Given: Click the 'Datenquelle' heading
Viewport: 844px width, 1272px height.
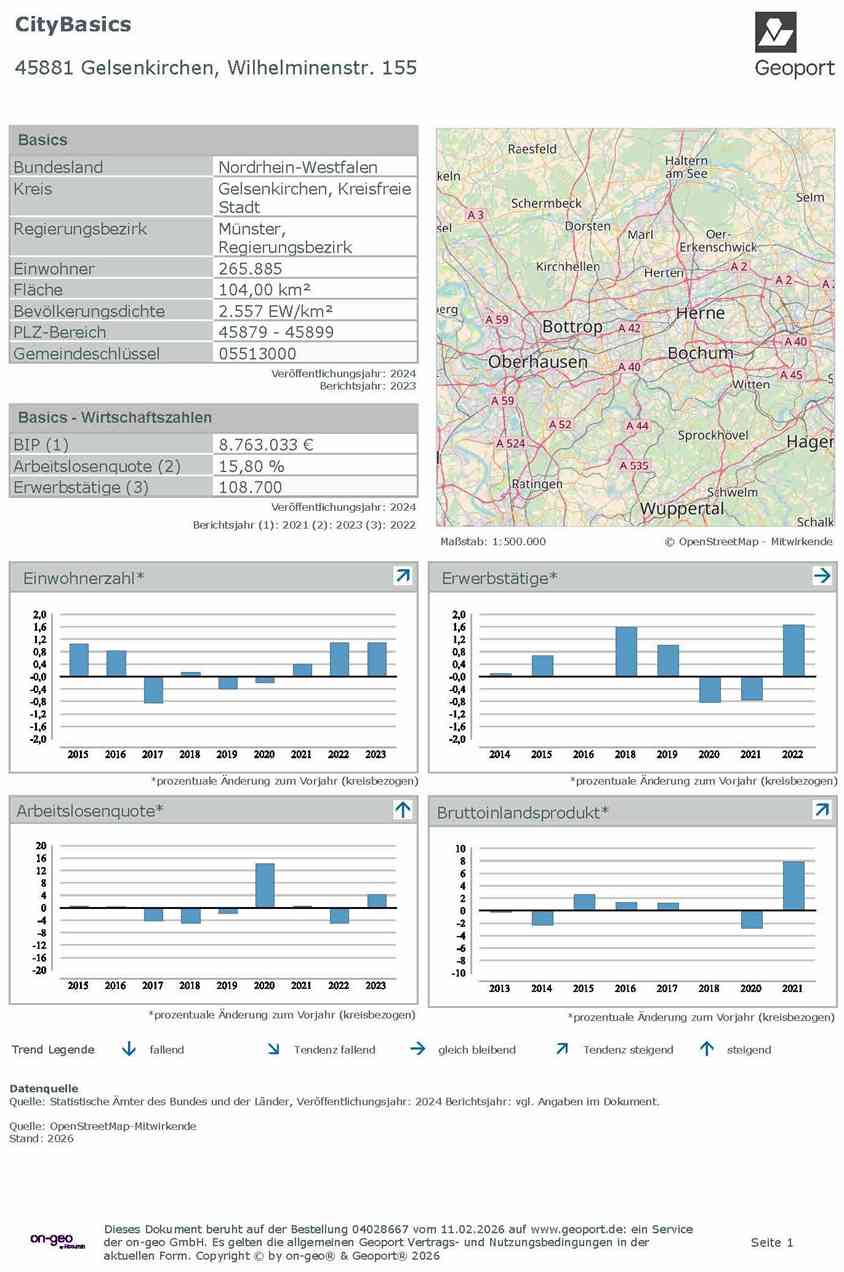Looking at the screenshot, I should tap(43, 1088).
